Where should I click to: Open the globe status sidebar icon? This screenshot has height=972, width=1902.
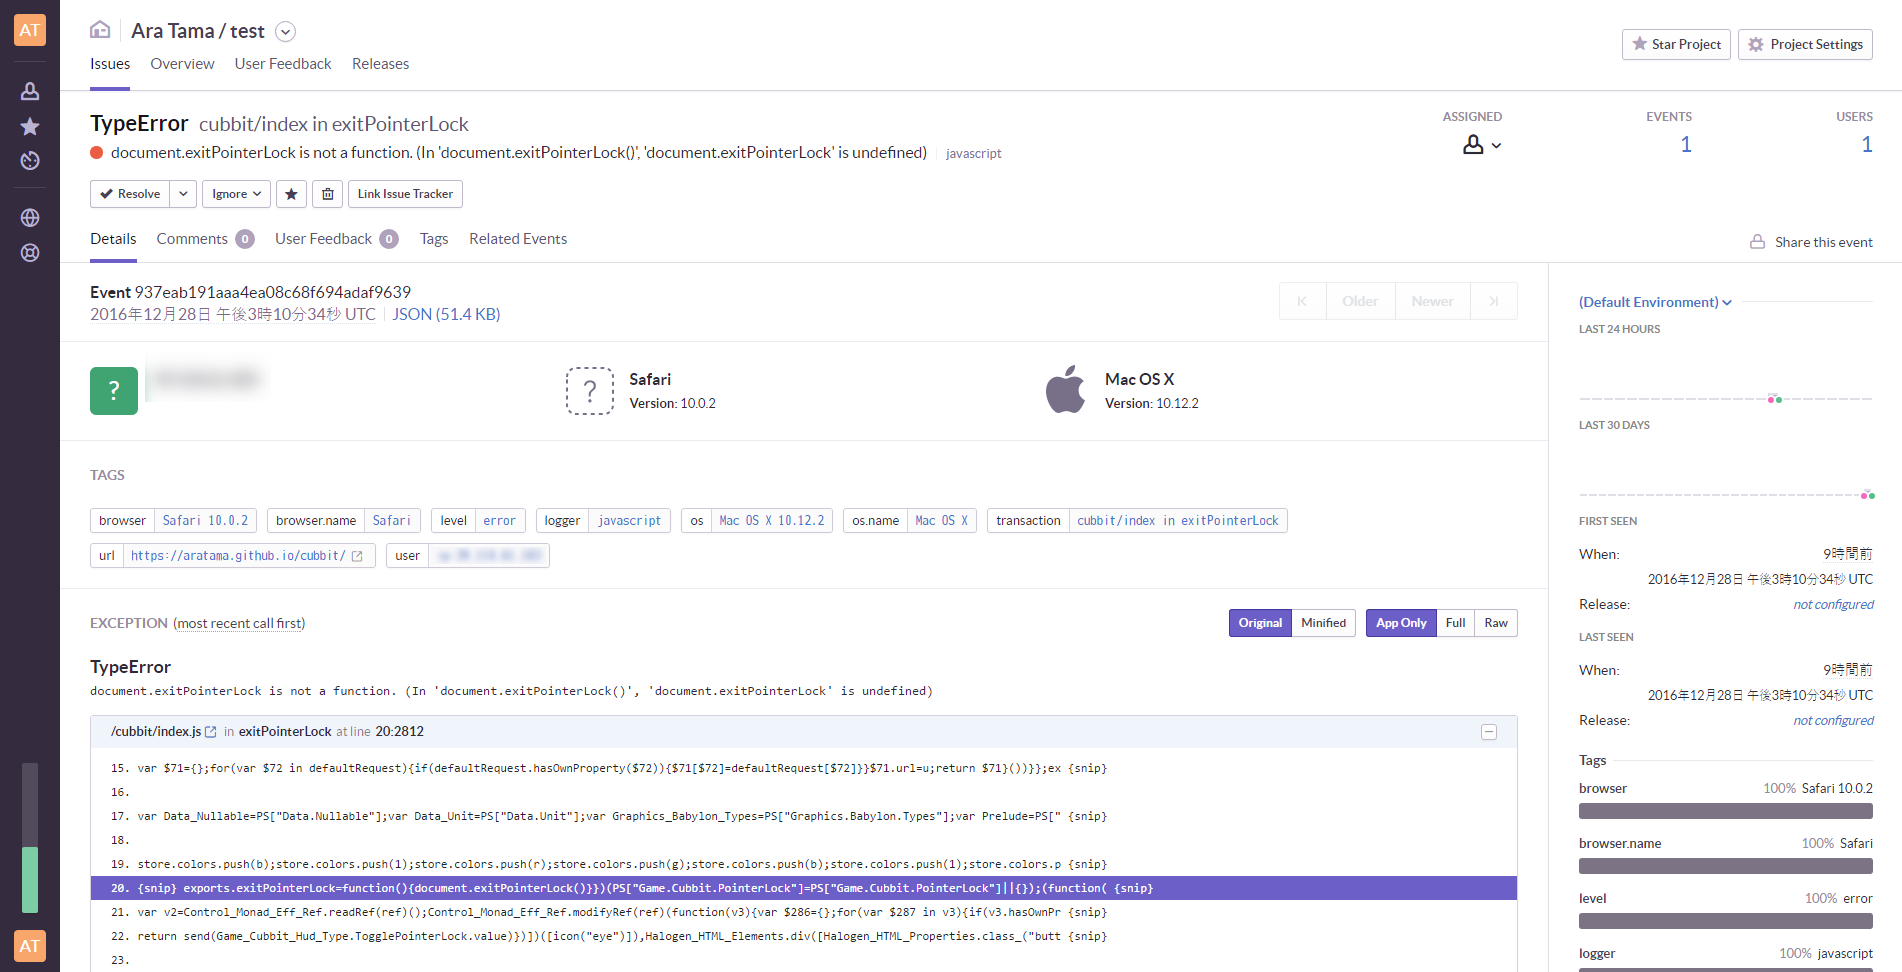point(30,217)
